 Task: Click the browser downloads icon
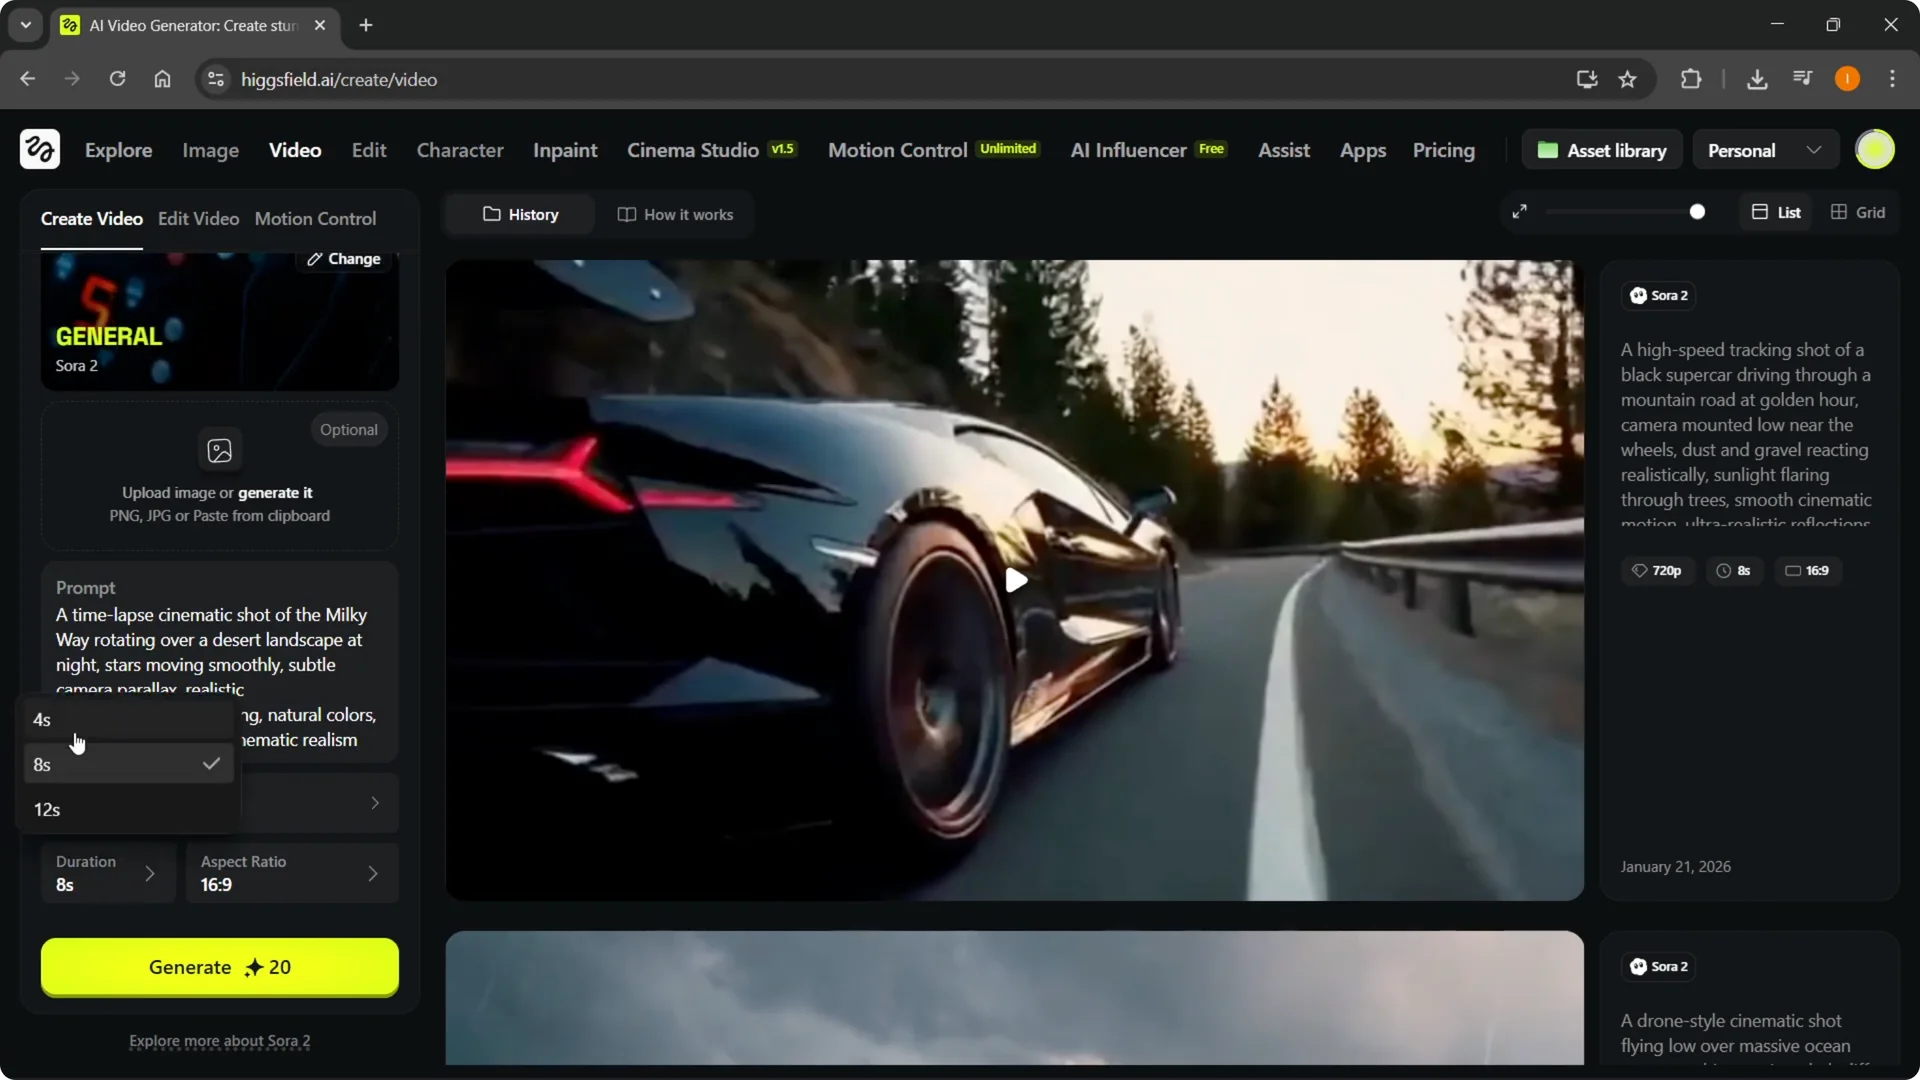(x=1756, y=79)
